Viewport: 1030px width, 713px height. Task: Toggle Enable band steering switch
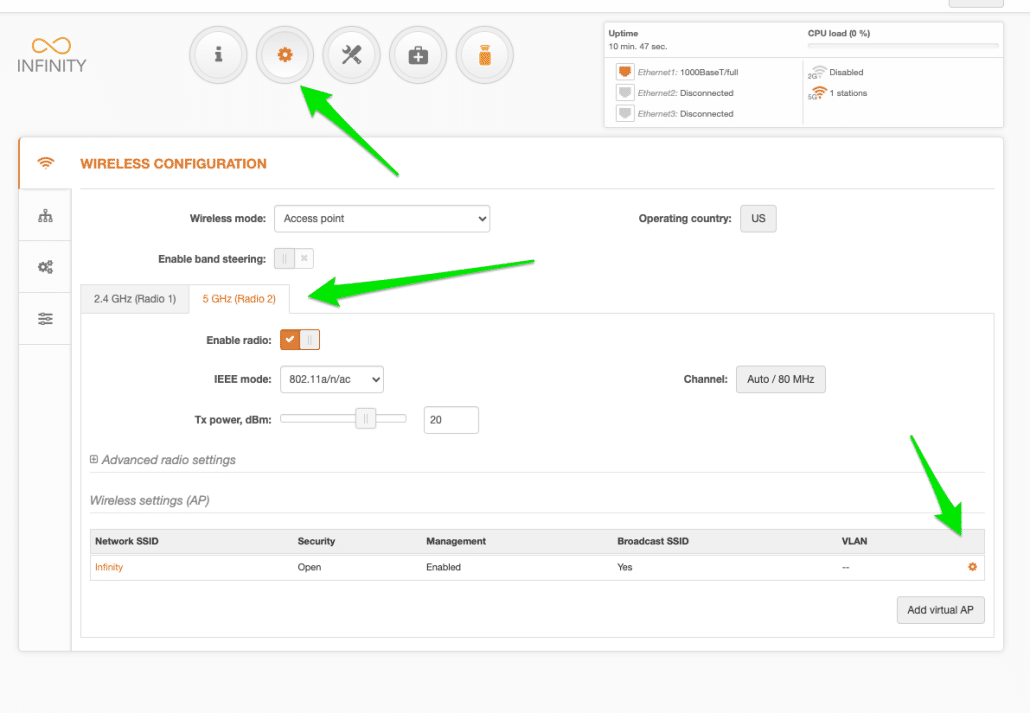(x=294, y=258)
